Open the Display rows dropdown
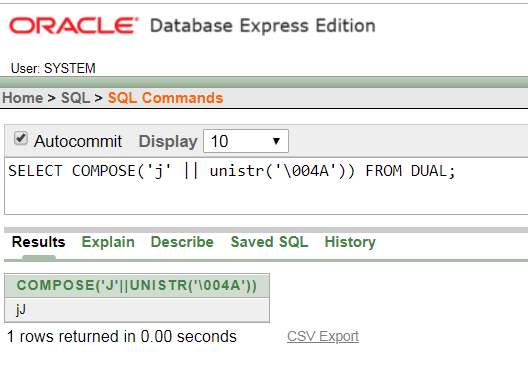528x375 pixels. (x=246, y=141)
